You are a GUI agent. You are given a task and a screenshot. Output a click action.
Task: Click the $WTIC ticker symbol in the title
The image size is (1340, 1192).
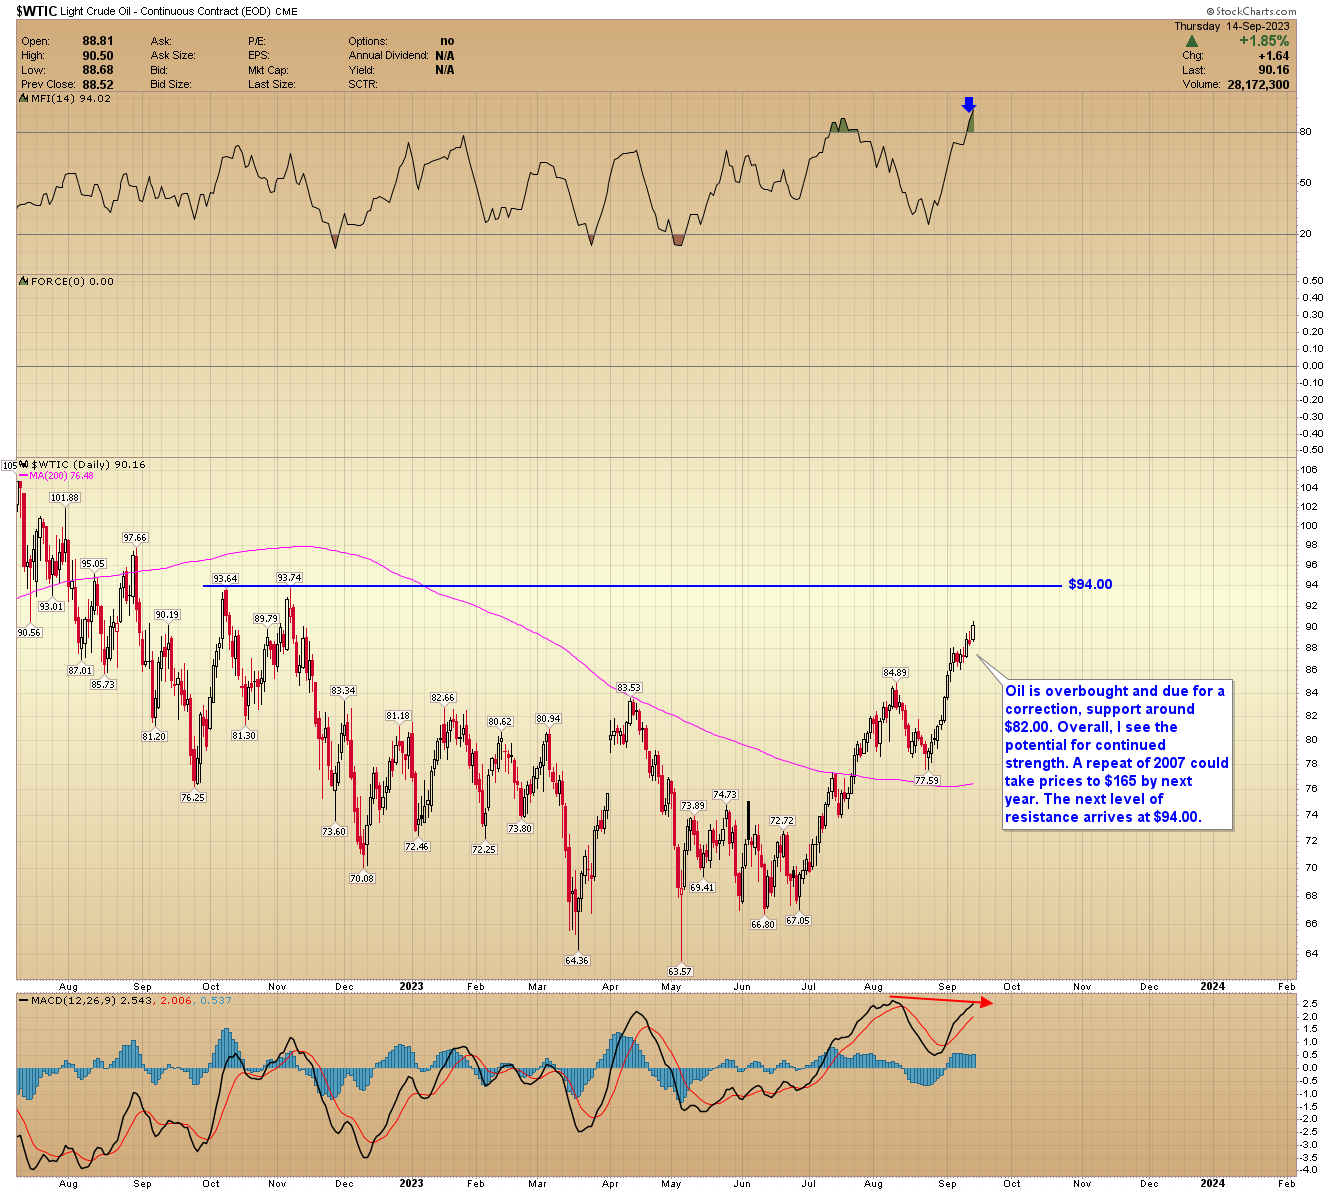[37, 11]
